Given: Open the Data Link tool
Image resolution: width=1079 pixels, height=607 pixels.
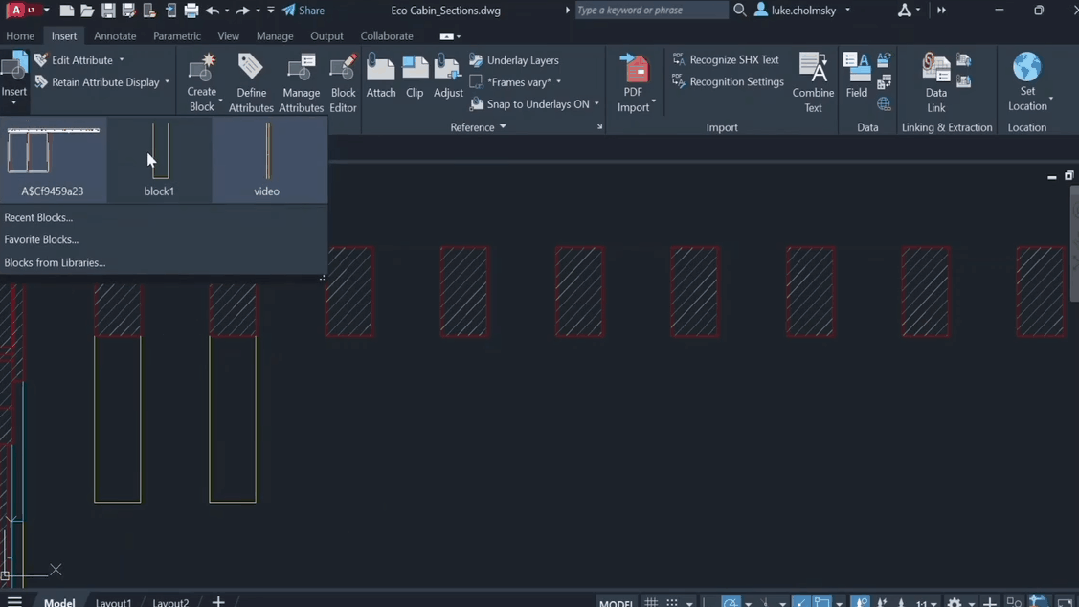Looking at the screenshot, I should [936, 80].
